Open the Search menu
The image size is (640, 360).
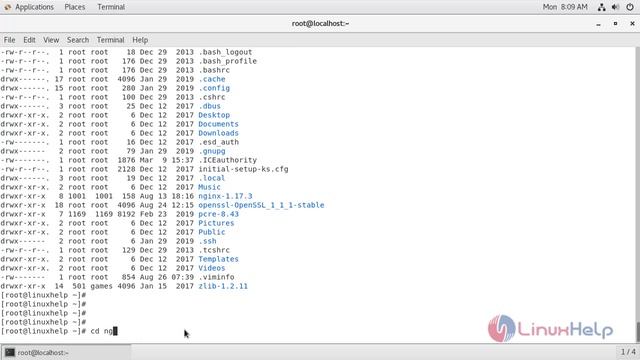pyautogui.click(x=78, y=40)
